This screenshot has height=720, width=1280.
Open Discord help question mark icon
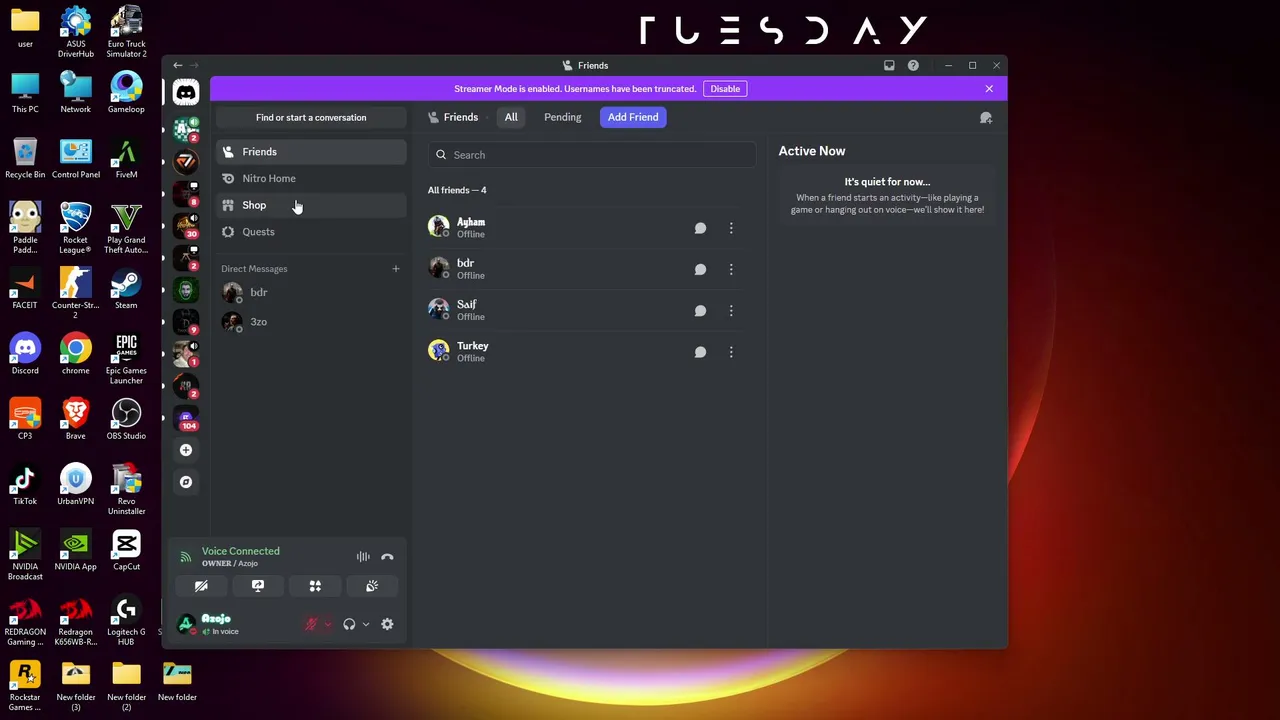pos(913,66)
